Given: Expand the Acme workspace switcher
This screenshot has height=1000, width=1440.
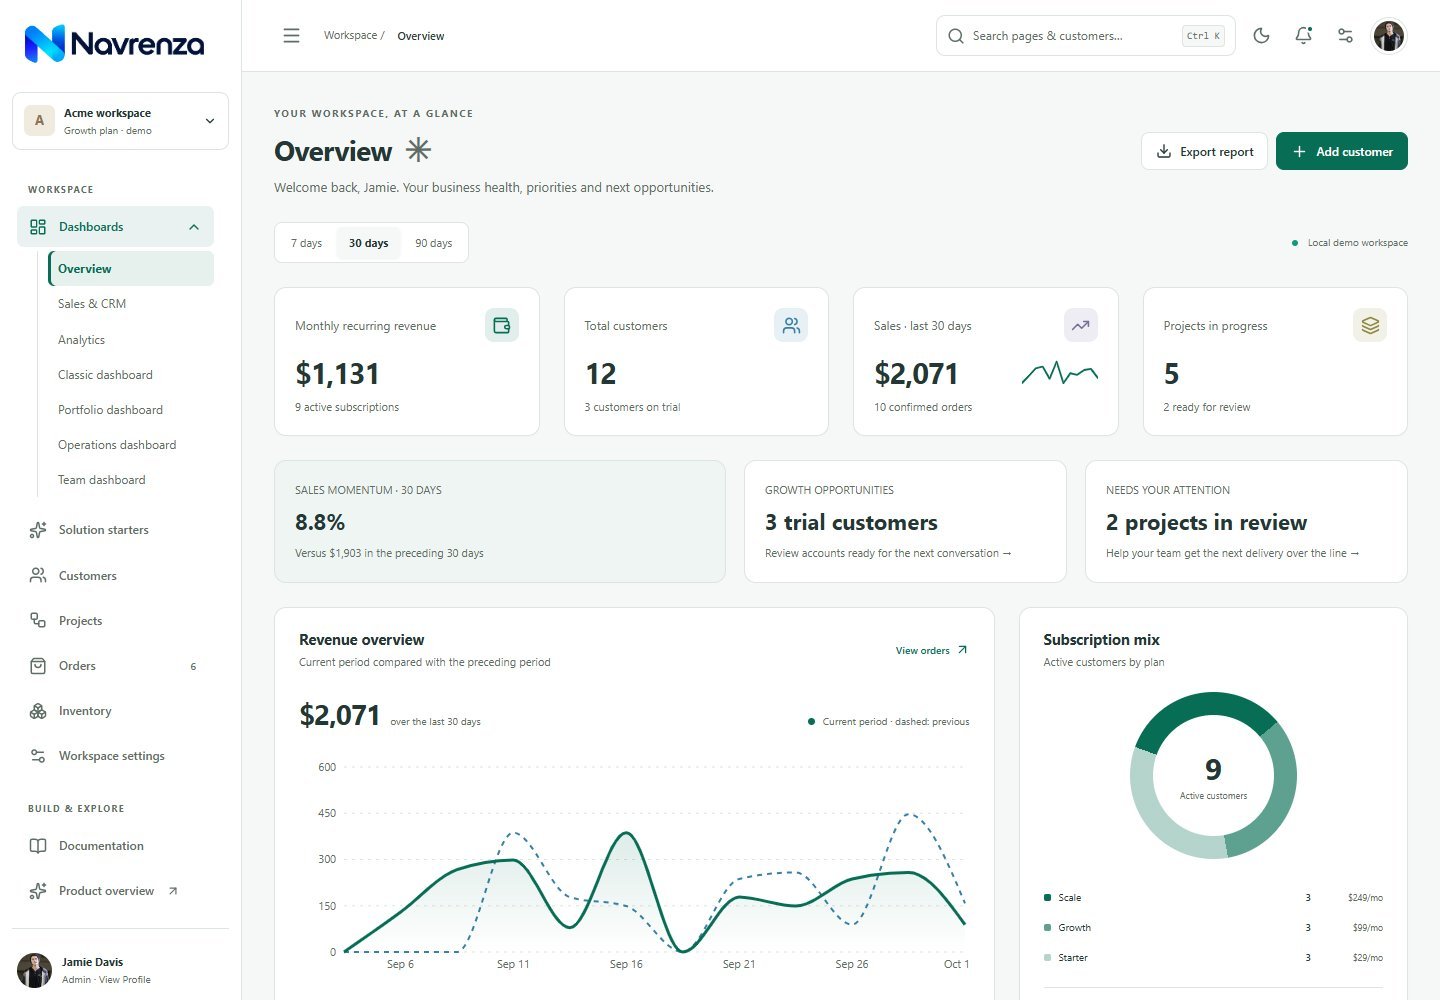Looking at the screenshot, I should 120,121.
